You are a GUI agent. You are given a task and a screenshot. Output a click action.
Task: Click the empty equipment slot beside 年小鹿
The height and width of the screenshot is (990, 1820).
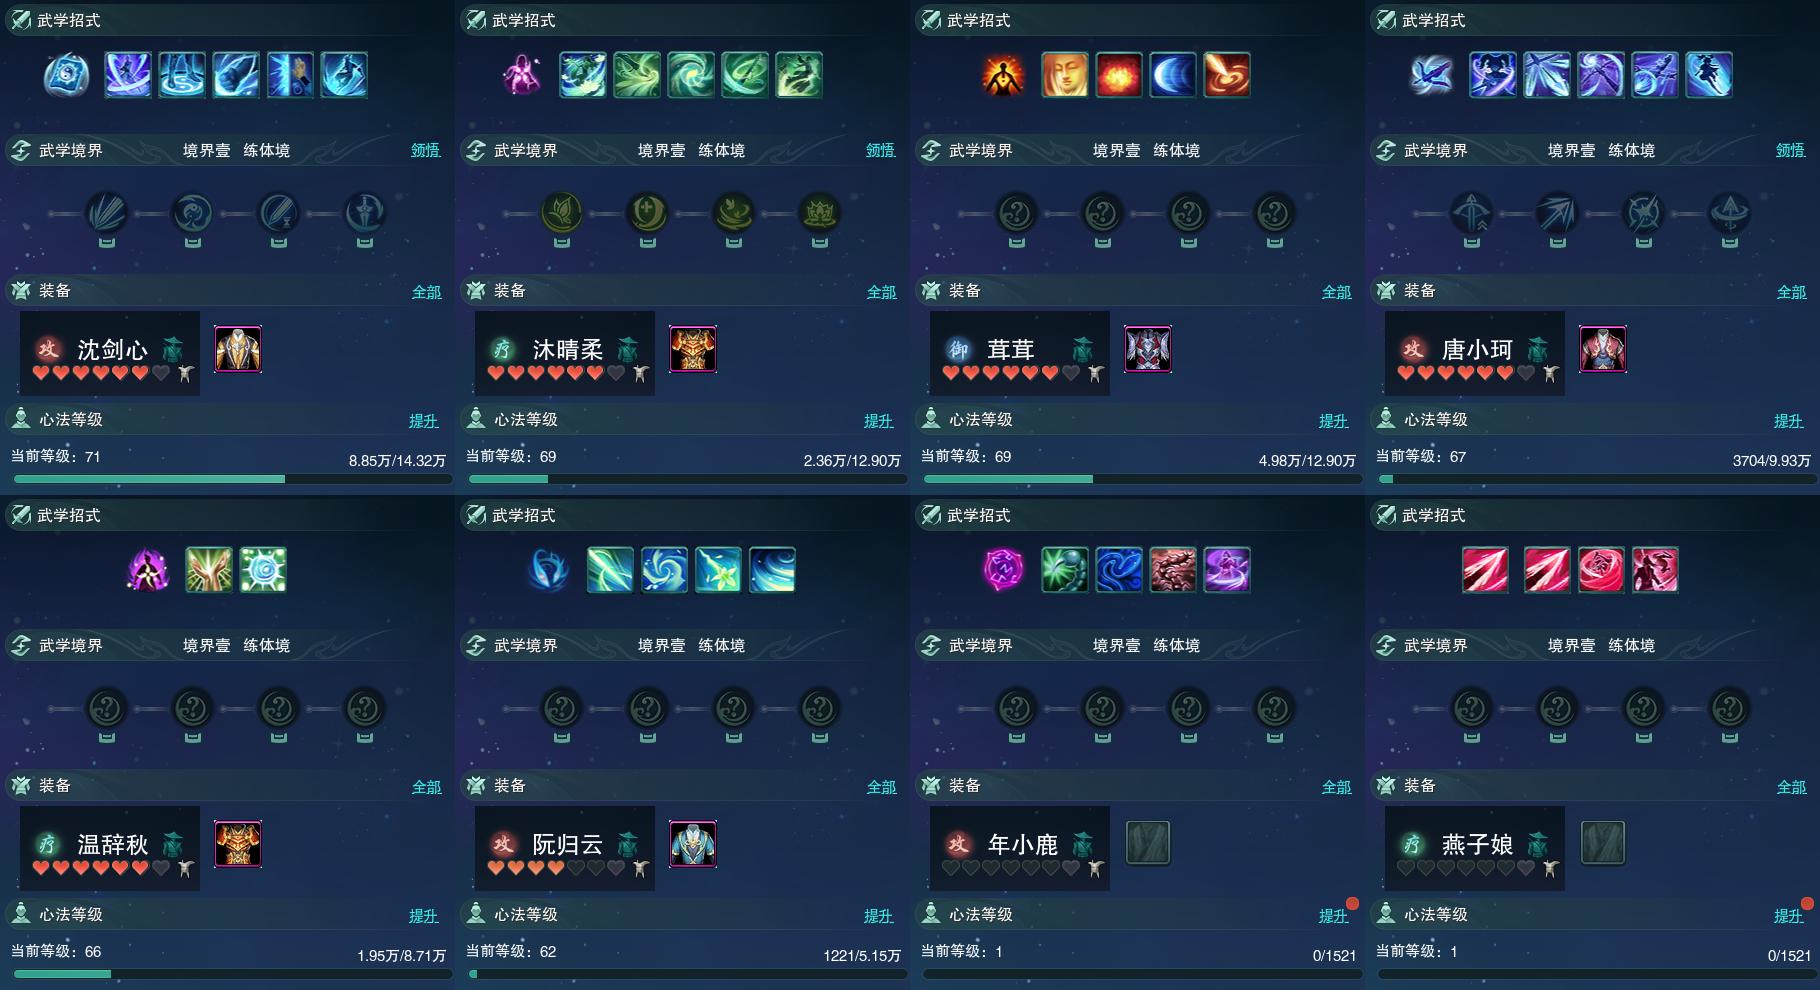1148,843
